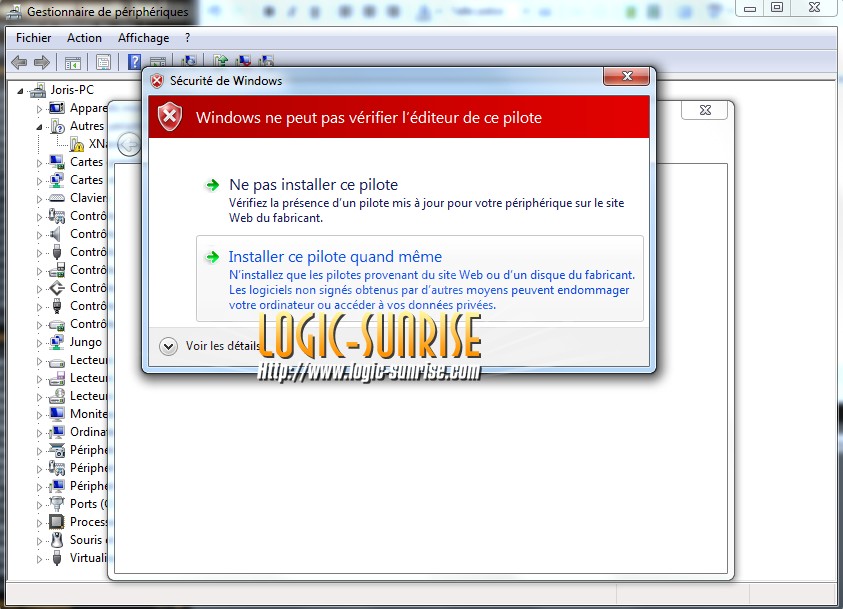Click the Joris-PC computer icon
Viewport: 843px width, 609px height.
coord(38,90)
